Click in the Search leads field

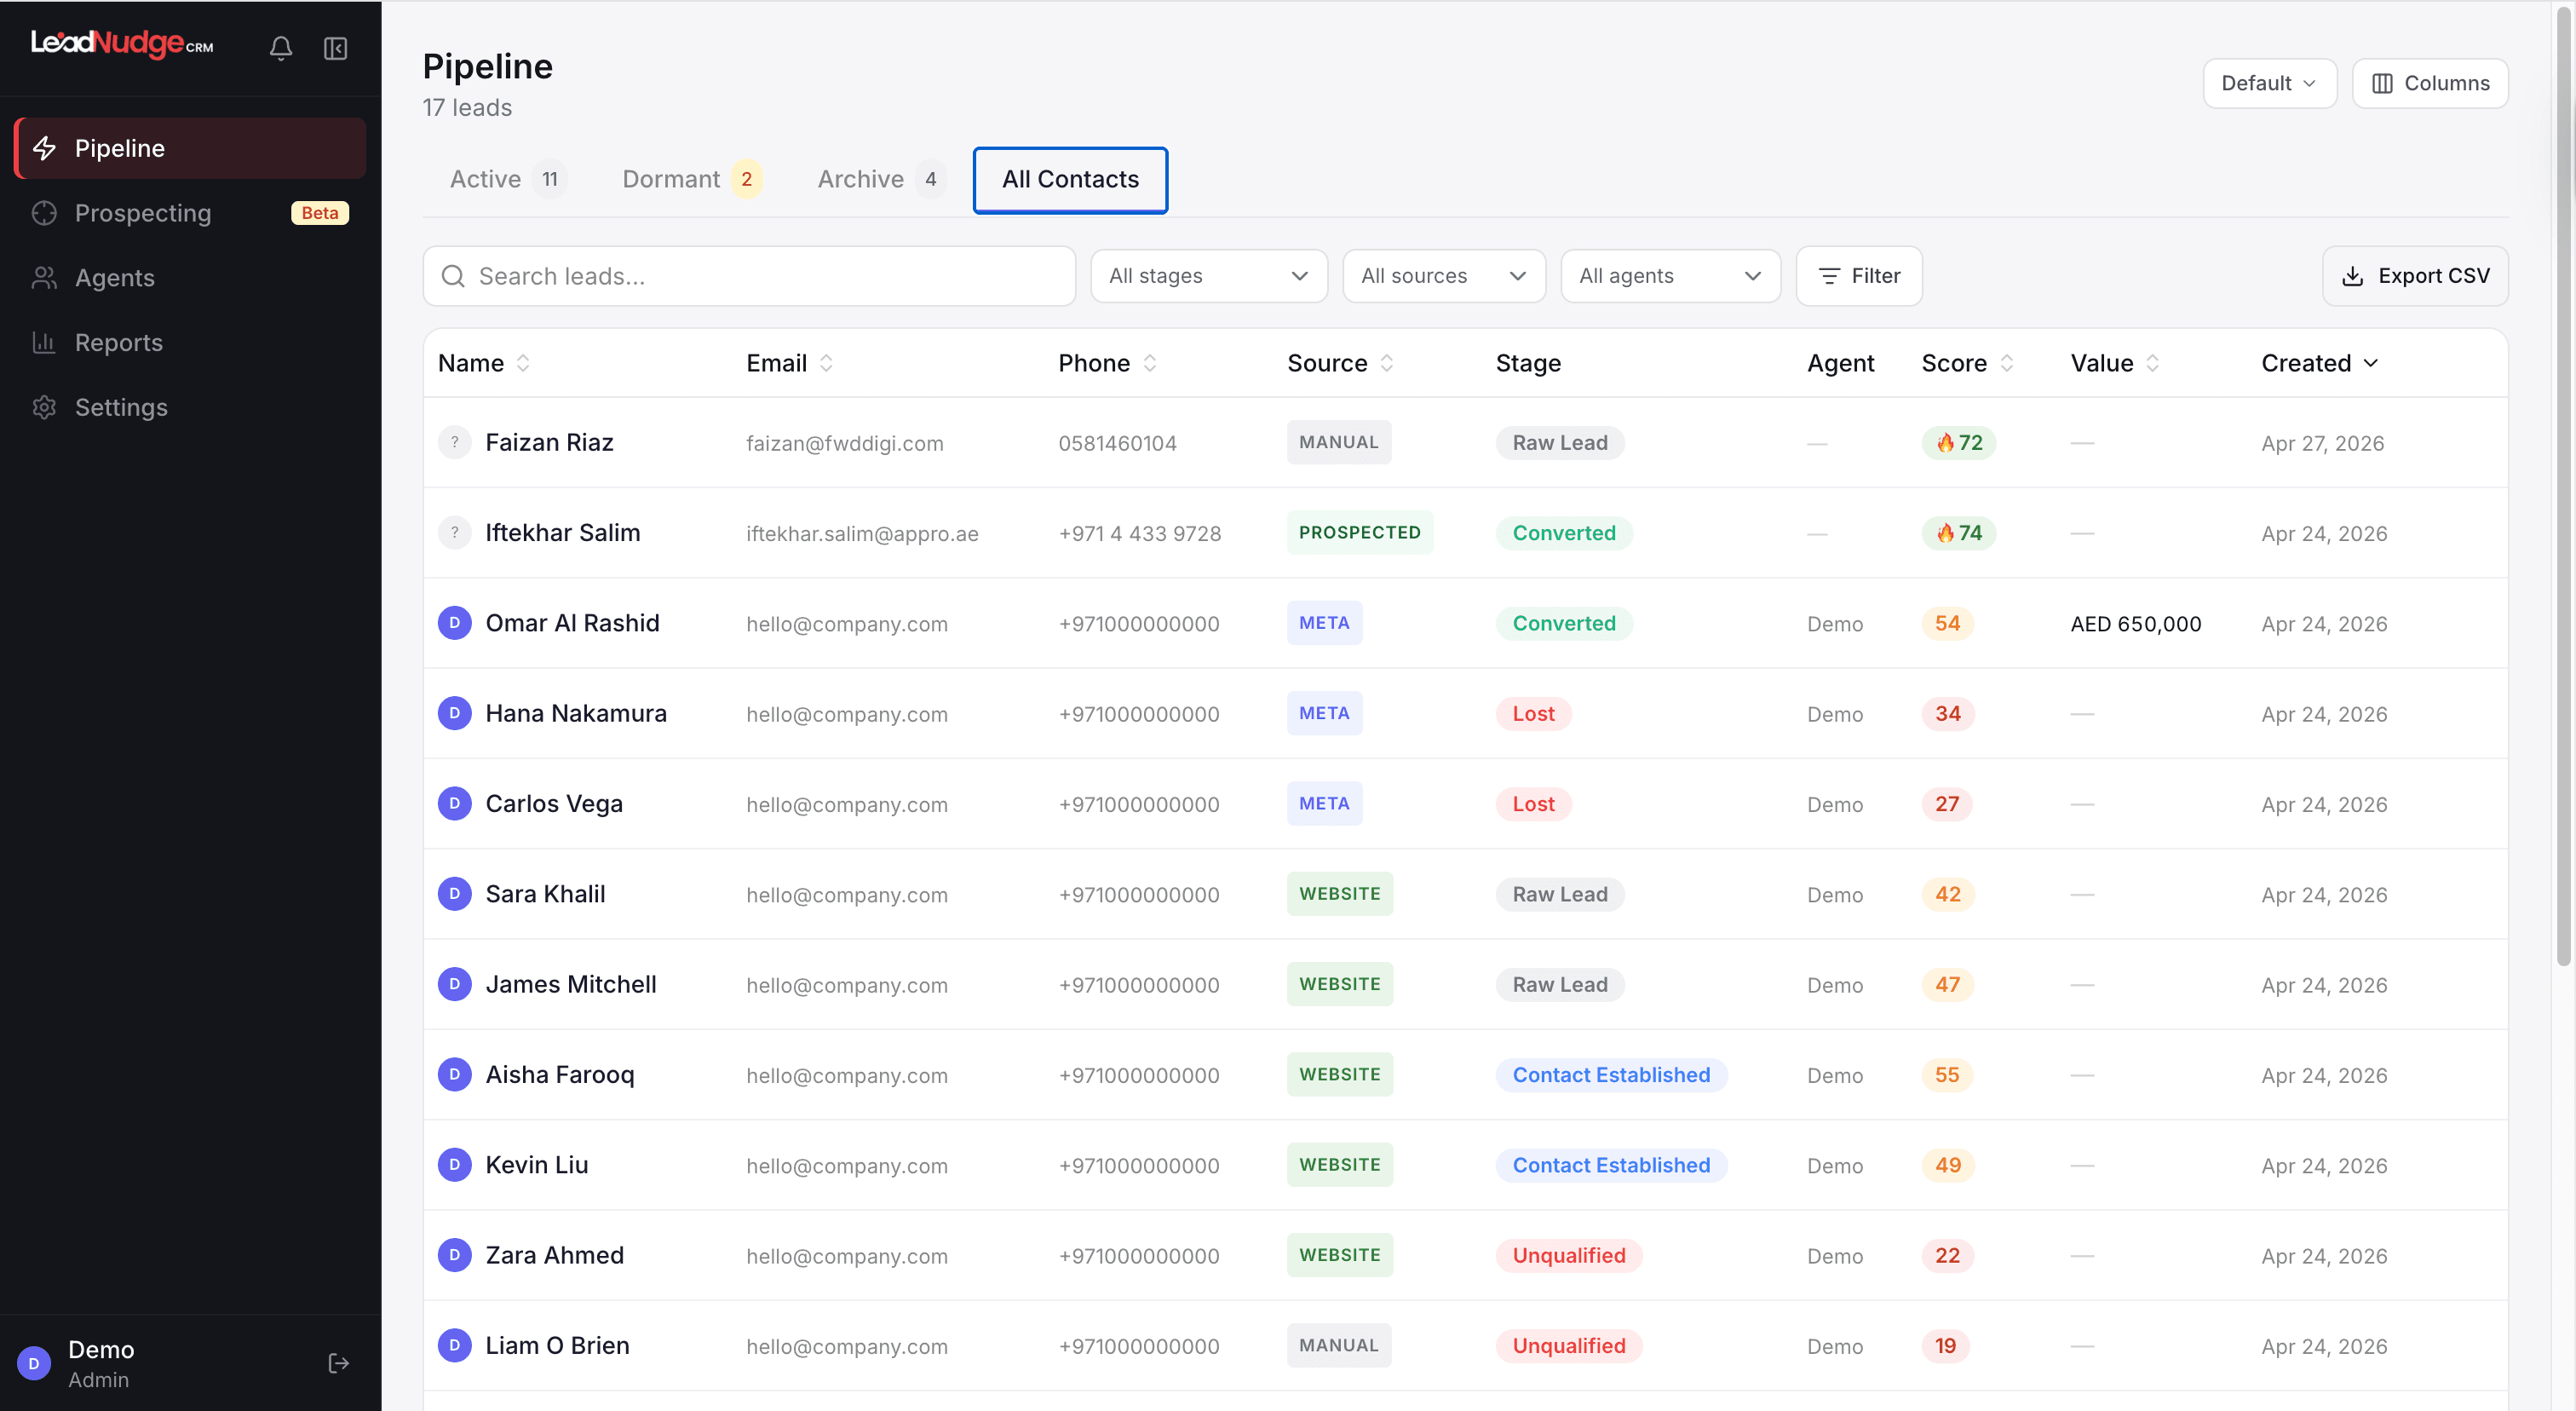click(749, 276)
